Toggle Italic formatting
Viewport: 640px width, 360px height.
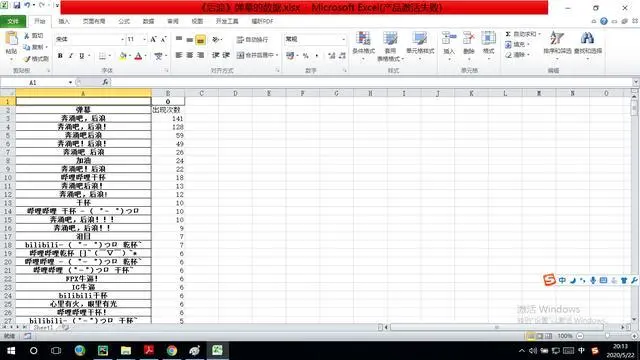(71, 56)
